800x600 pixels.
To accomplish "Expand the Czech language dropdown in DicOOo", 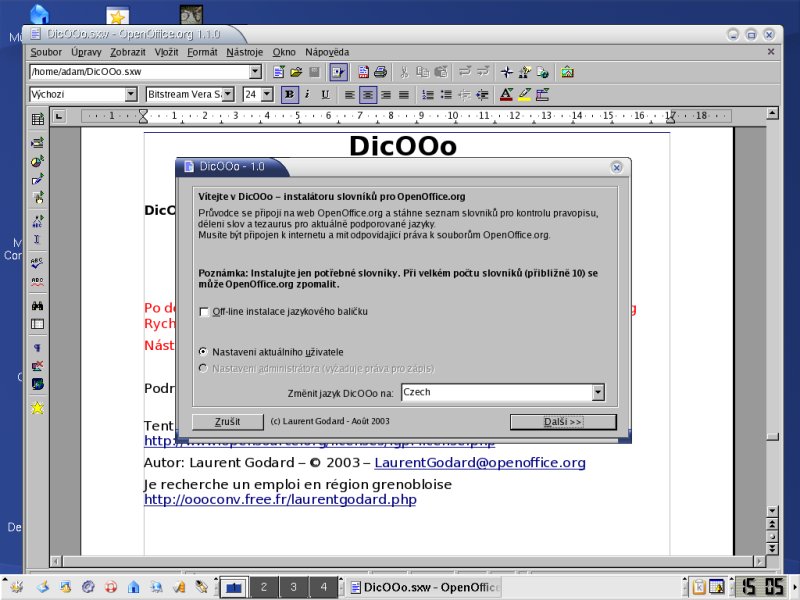I will (598, 392).
